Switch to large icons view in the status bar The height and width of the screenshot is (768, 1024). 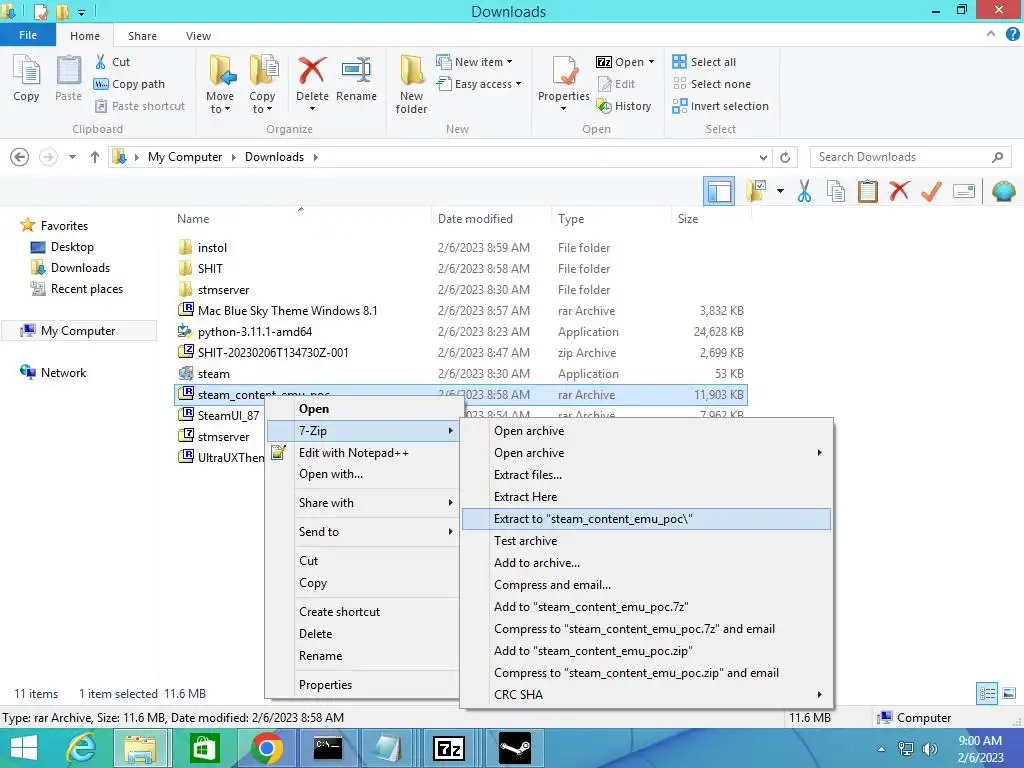[1009, 694]
